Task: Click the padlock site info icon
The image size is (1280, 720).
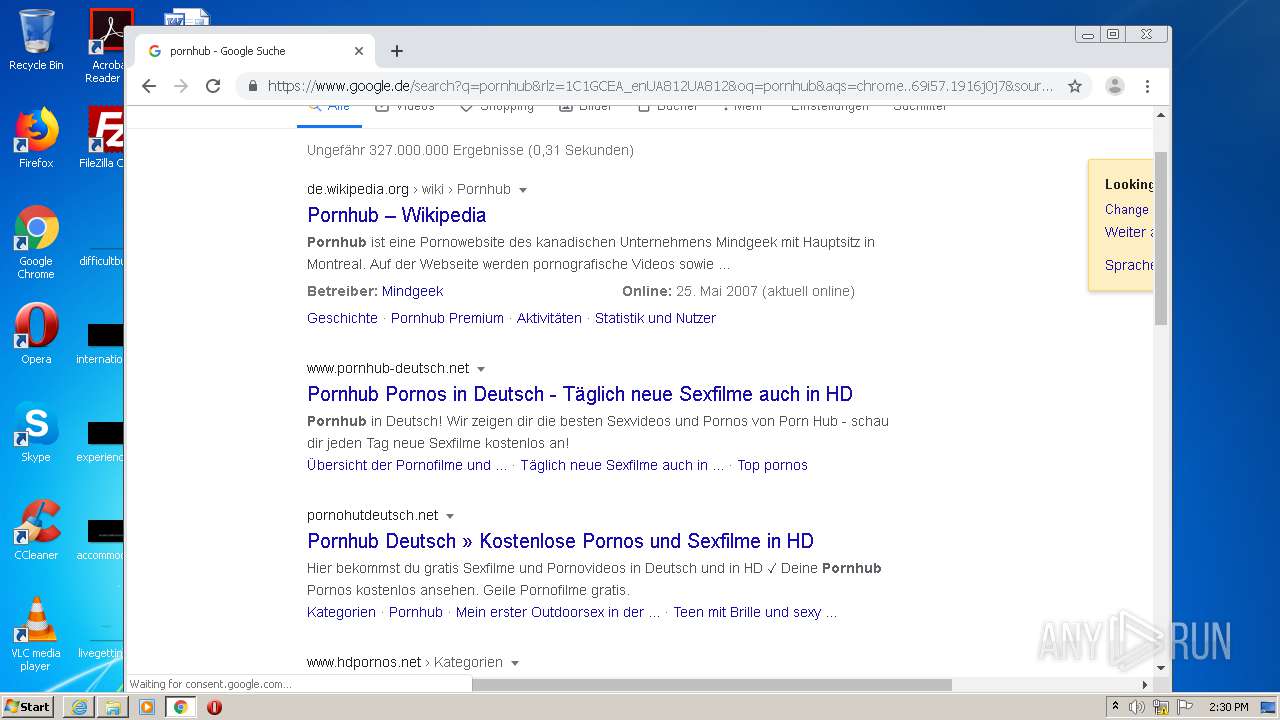Action: pos(253,86)
